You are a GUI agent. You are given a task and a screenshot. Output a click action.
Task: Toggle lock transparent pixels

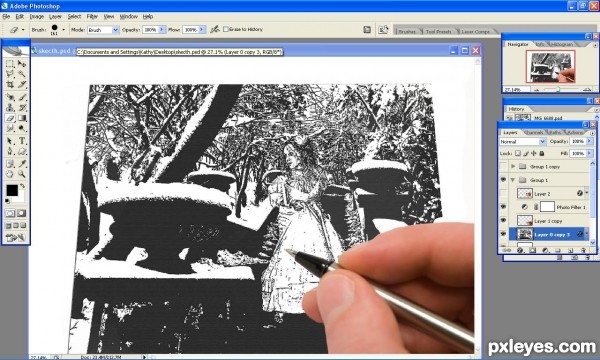518,153
